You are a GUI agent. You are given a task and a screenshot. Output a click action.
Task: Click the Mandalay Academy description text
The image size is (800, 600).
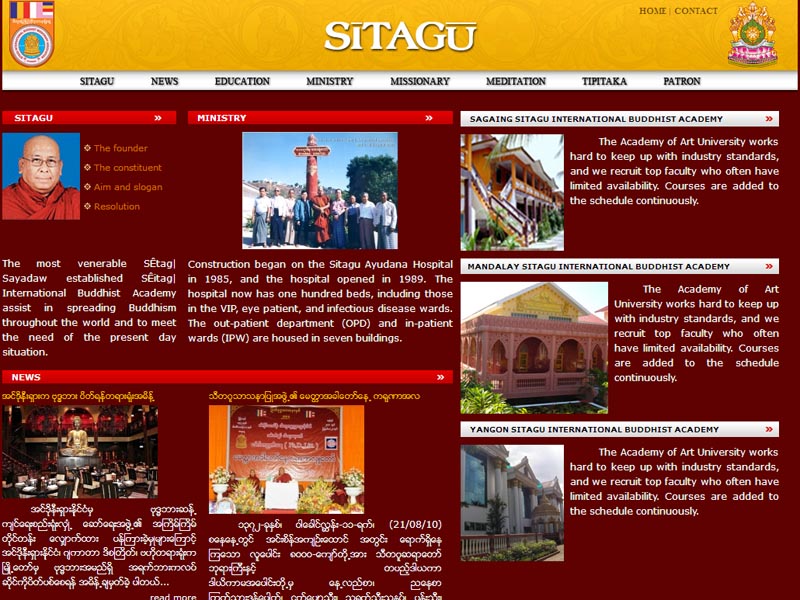[696, 333]
